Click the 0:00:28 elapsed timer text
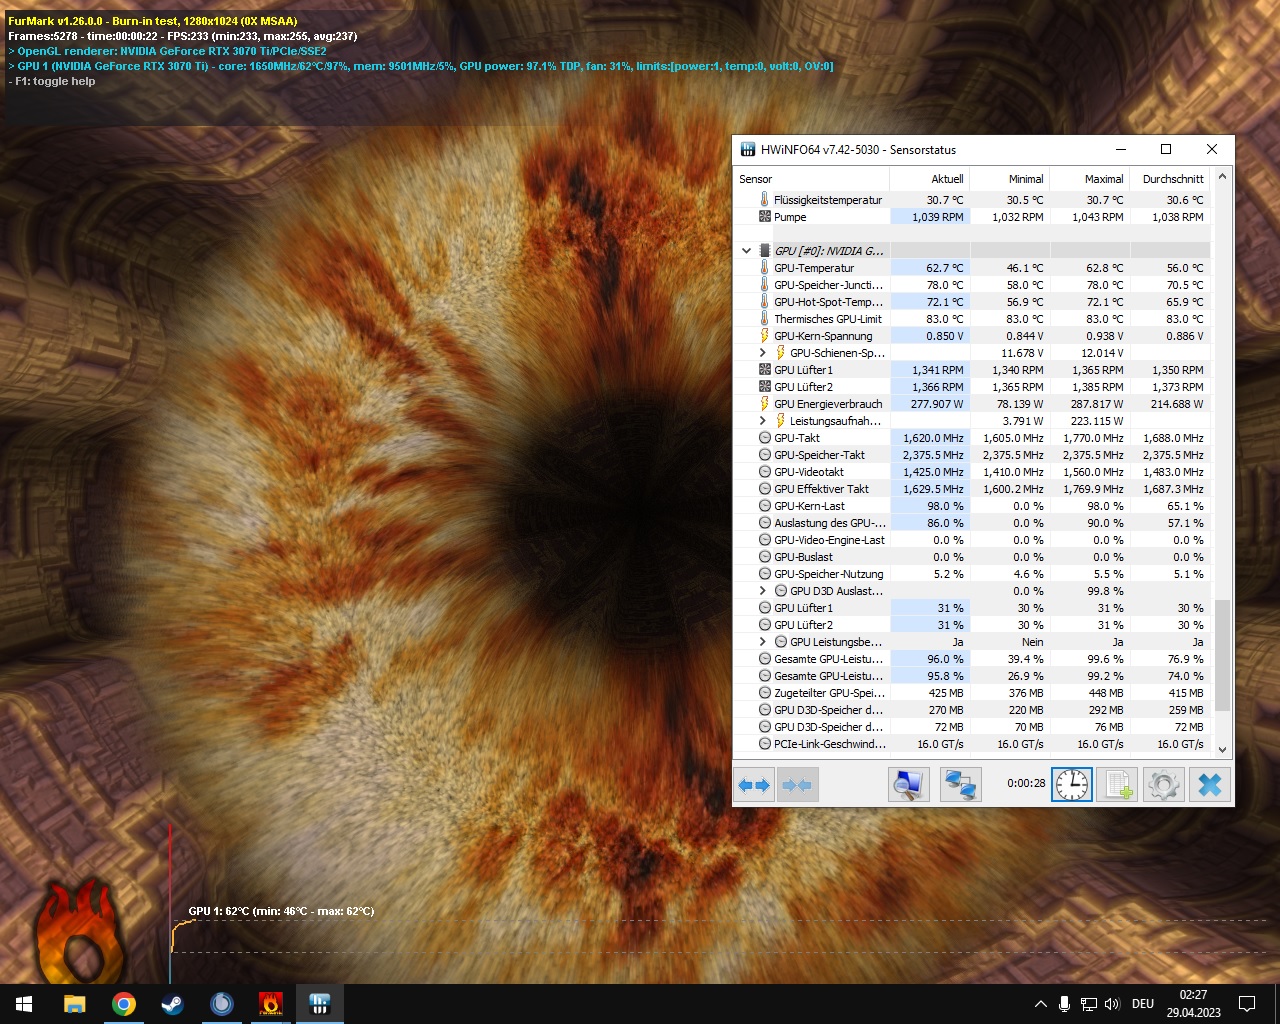Image resolution: width=1280 pixels, height=1024 pixels. (x=1026, y=783)
